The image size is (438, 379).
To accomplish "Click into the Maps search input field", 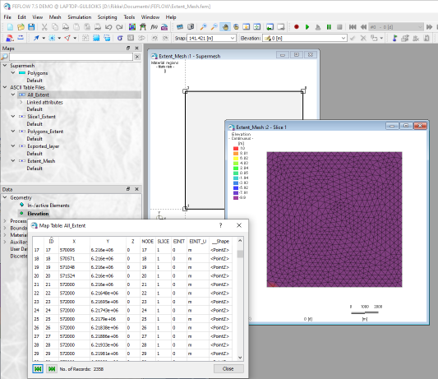I will click(71, 57).
